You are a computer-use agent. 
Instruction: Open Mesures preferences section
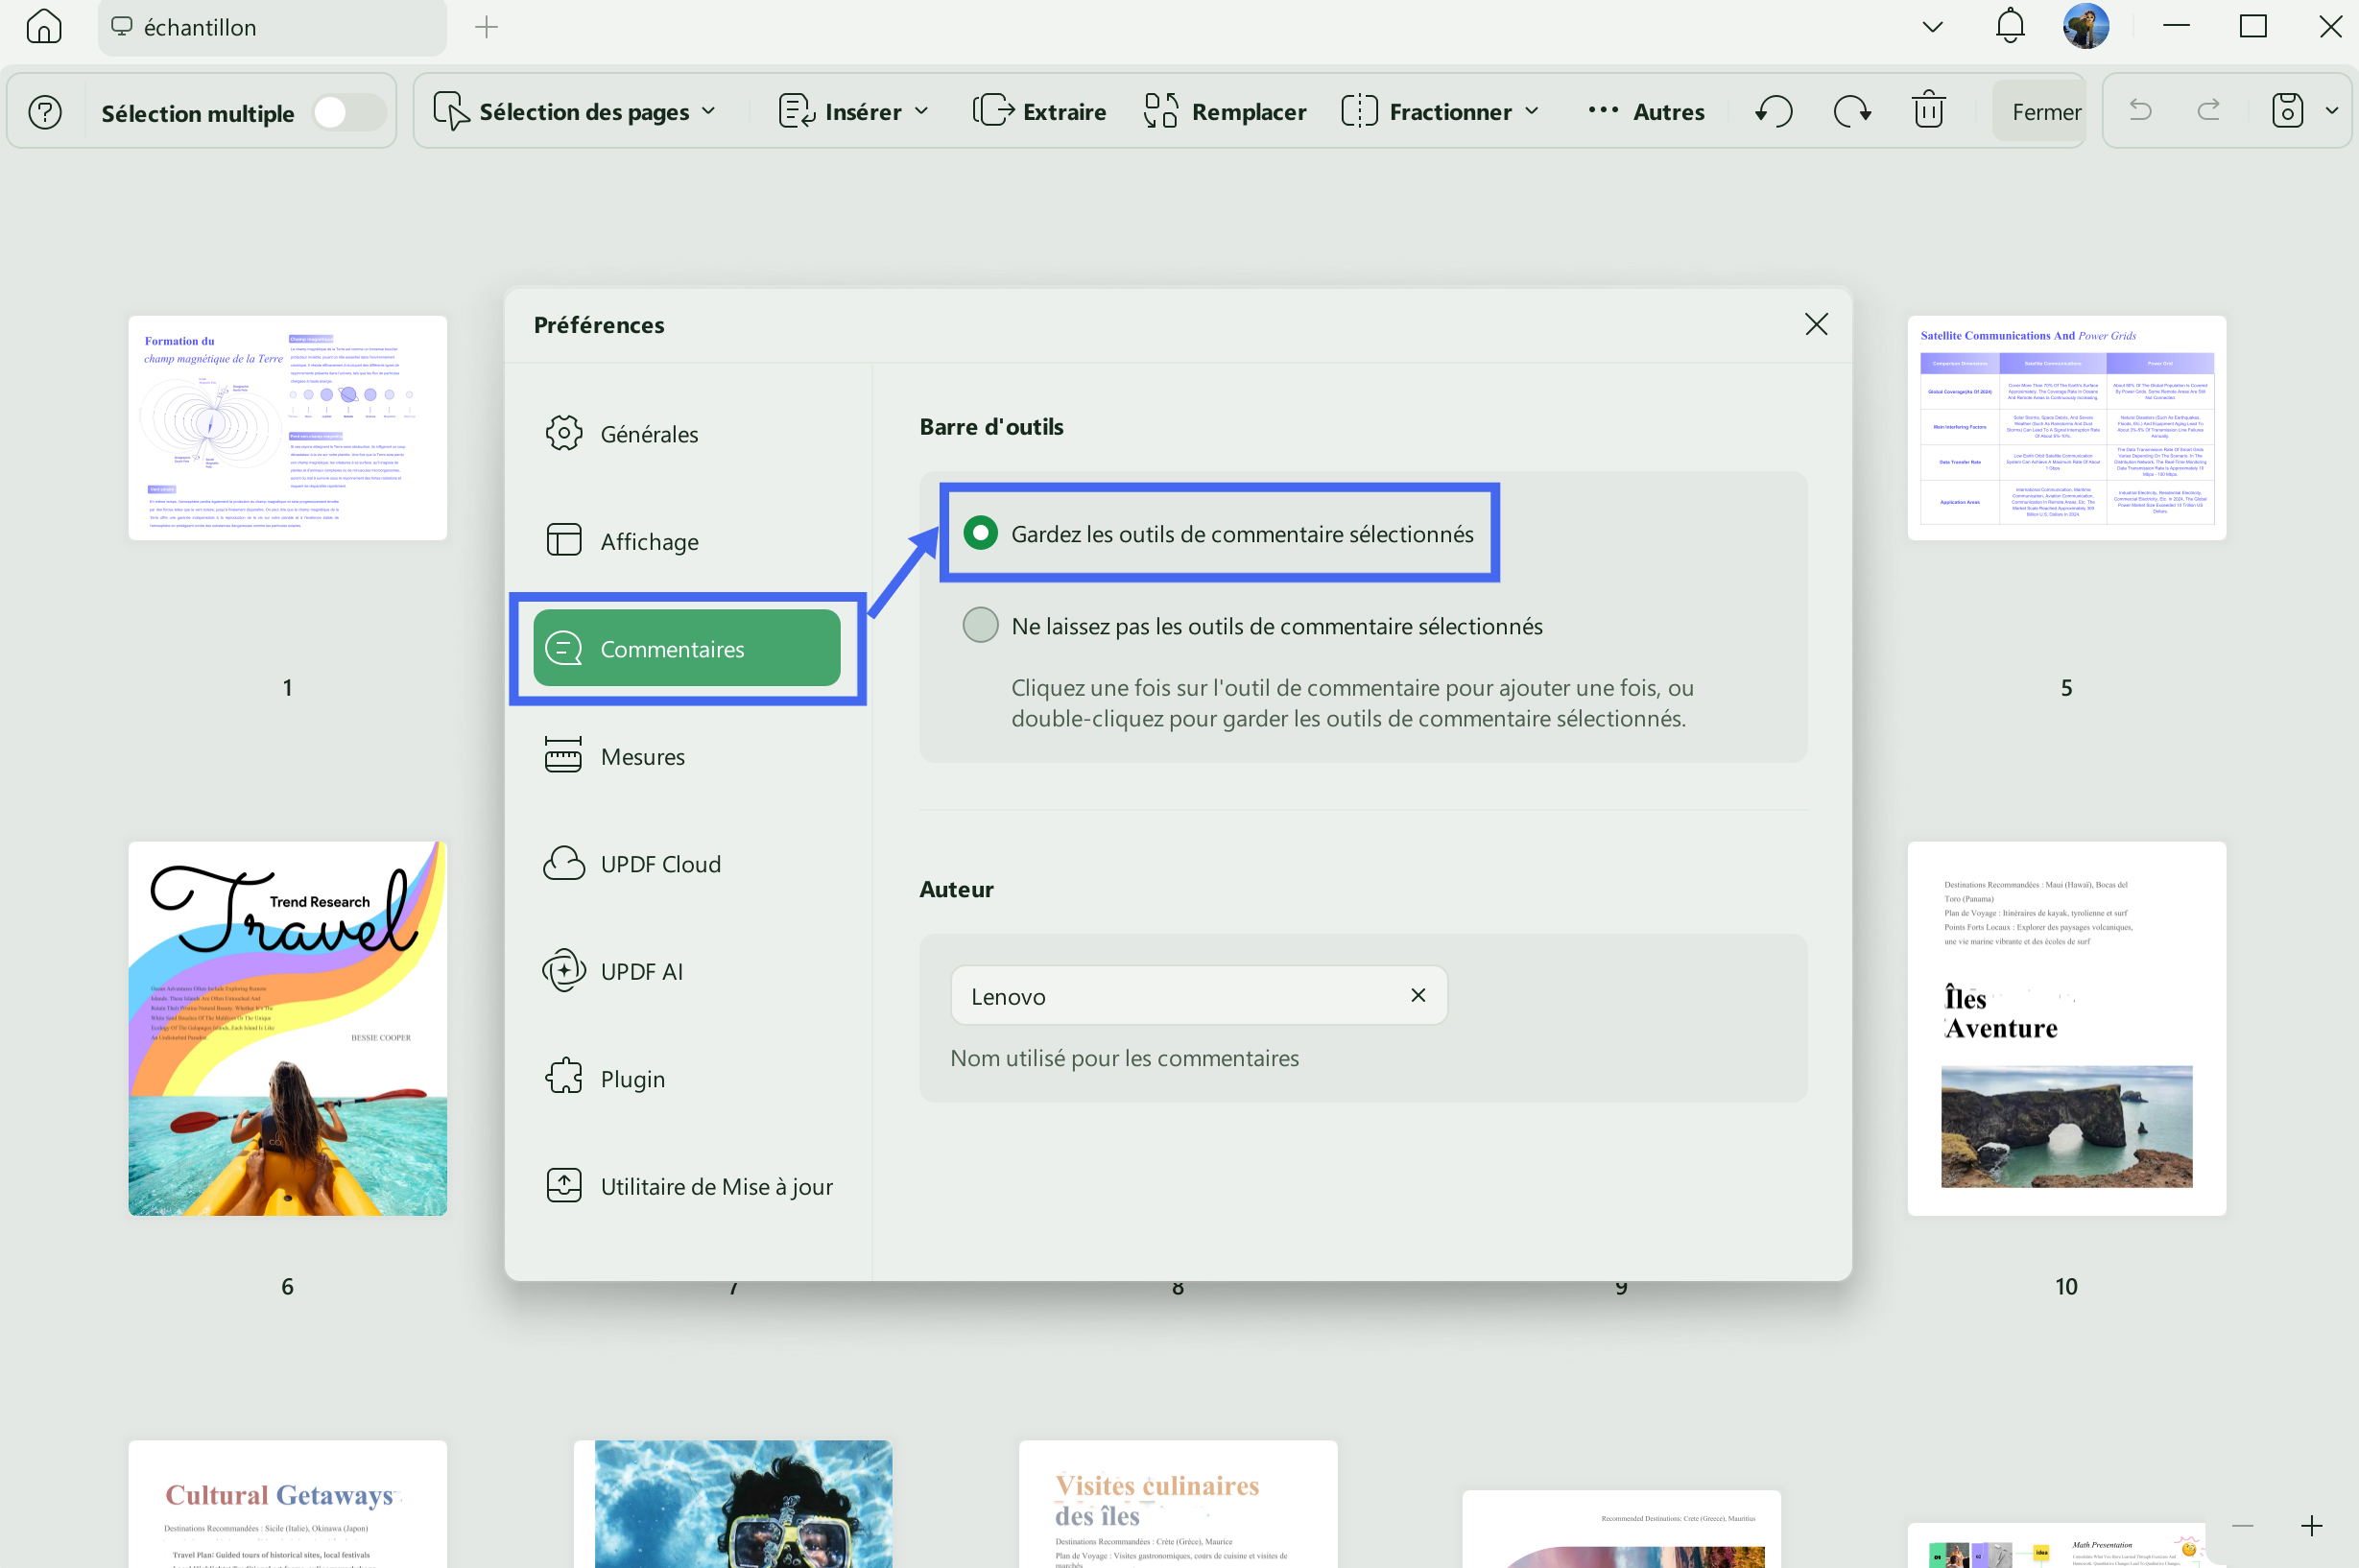point(687,756)
